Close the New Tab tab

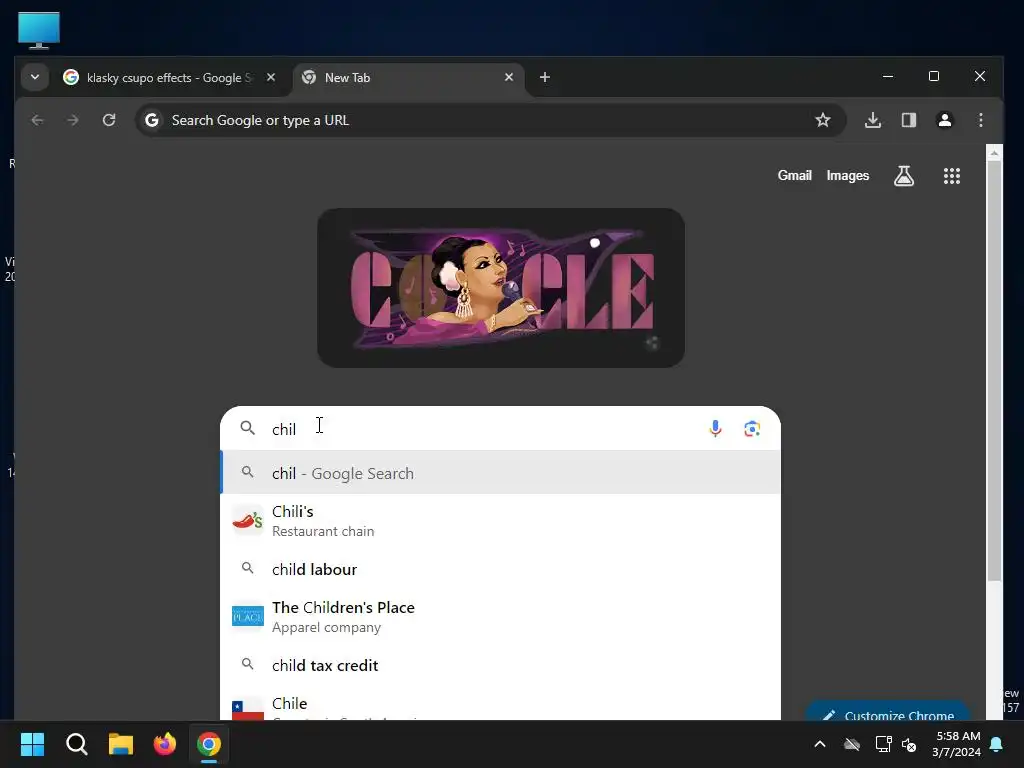[509, 77]
